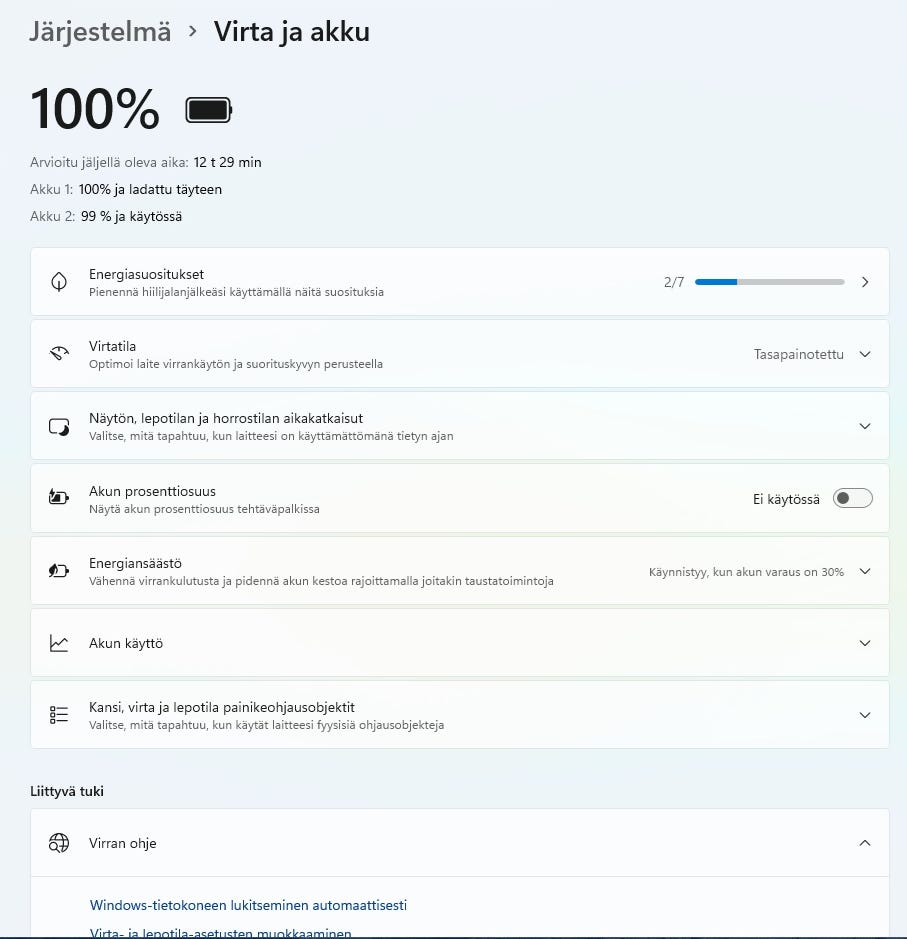Screen dimensions: 907x939
Task: Click the leaf icon for Energiasuositukset
Action: pos(59,282)
